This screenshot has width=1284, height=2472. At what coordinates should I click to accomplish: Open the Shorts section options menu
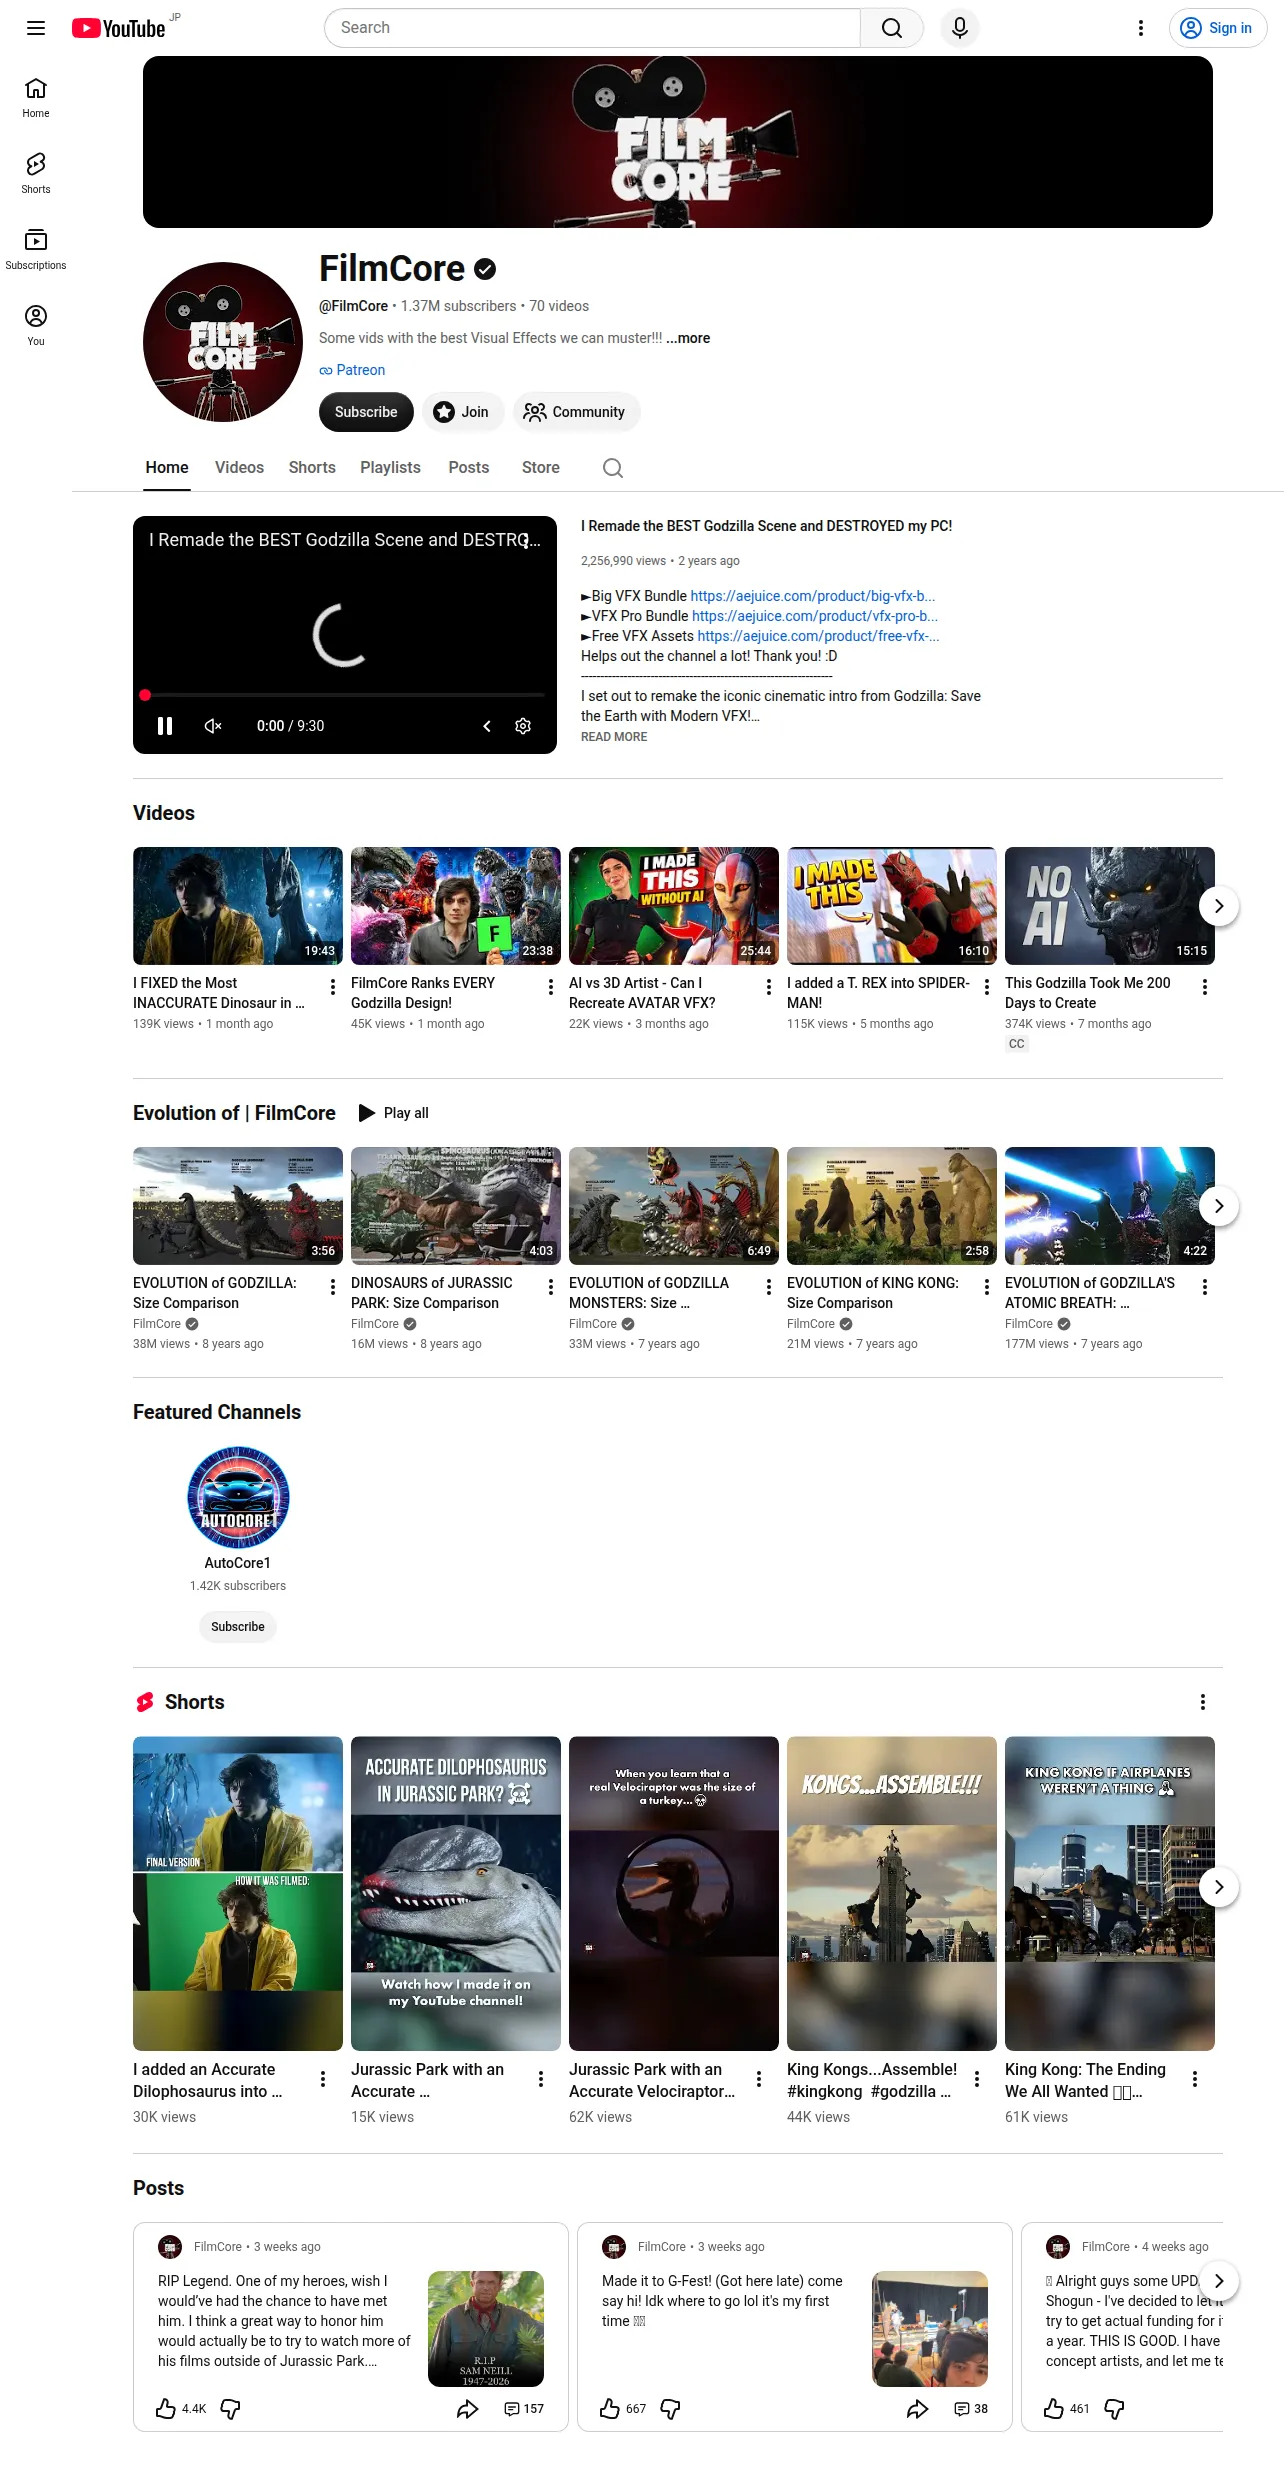1203,1702
